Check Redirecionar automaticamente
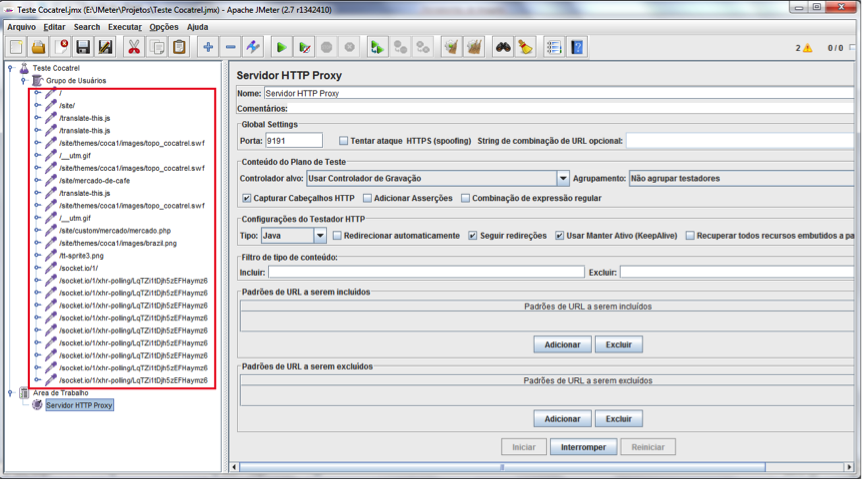Image resolution: width=862 pixels, height=480 pixels. click(x=338, y=235)
